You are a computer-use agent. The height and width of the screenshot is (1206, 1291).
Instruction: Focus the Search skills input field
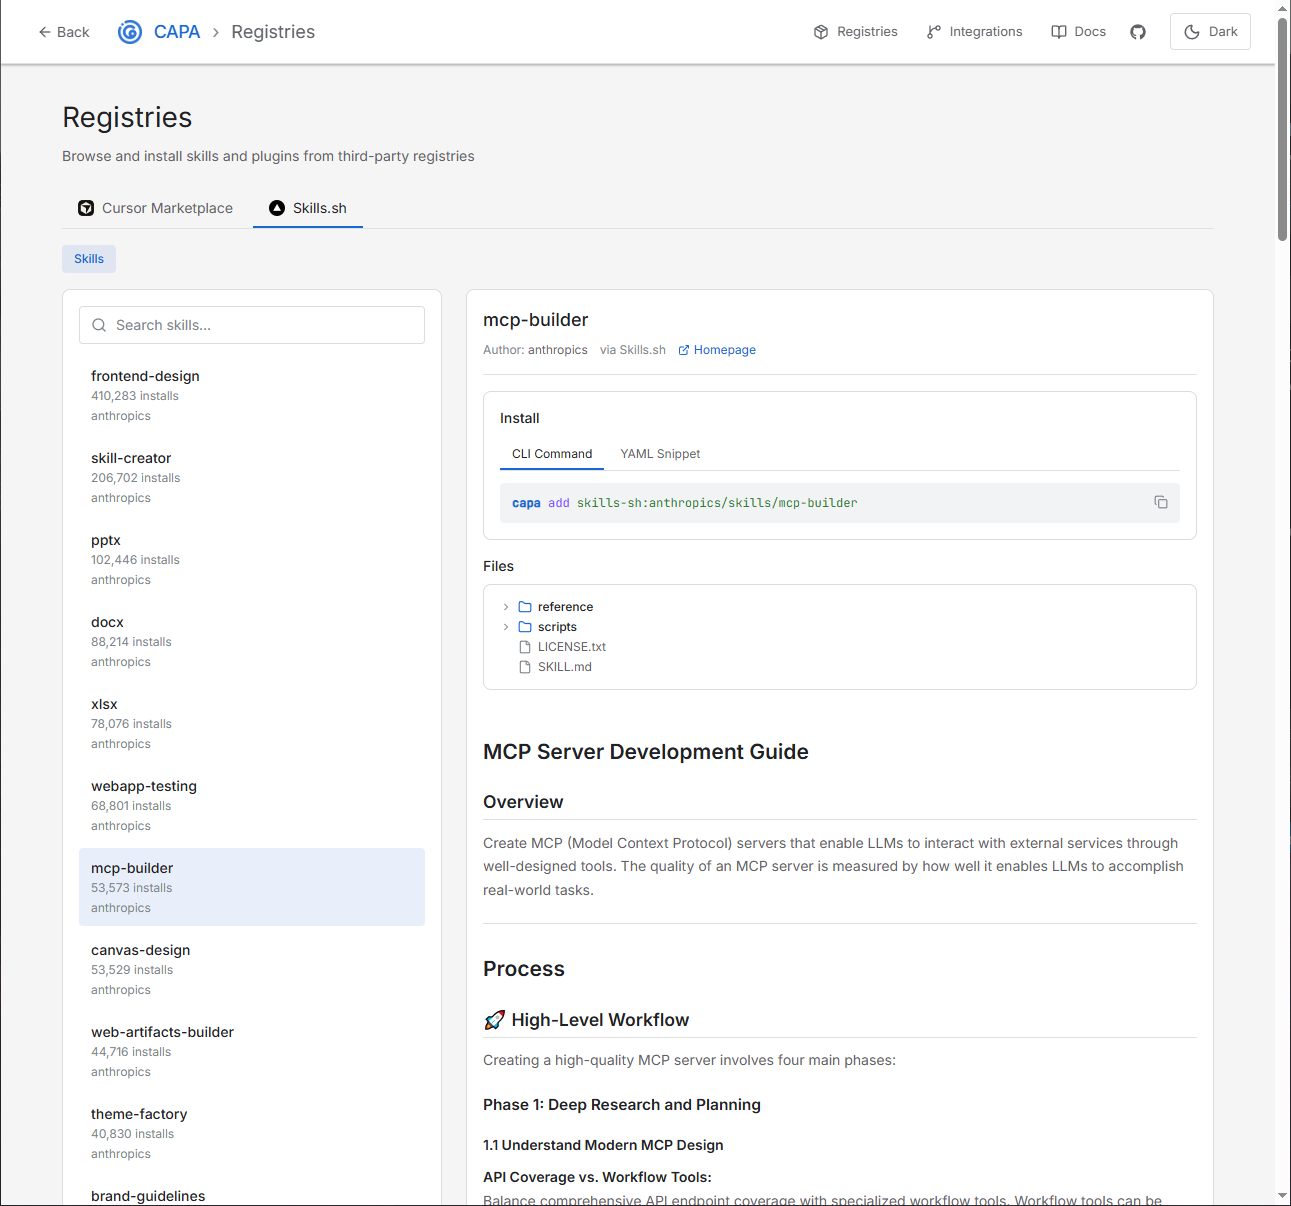tap(252, 325)
